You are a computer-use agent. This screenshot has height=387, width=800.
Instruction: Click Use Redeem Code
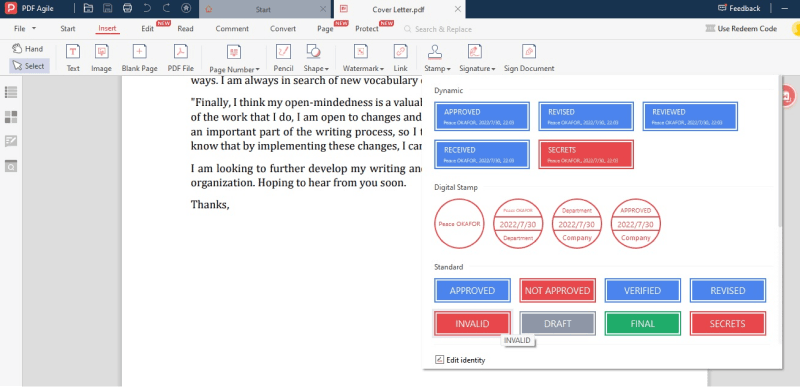click(x=741, y=29)
